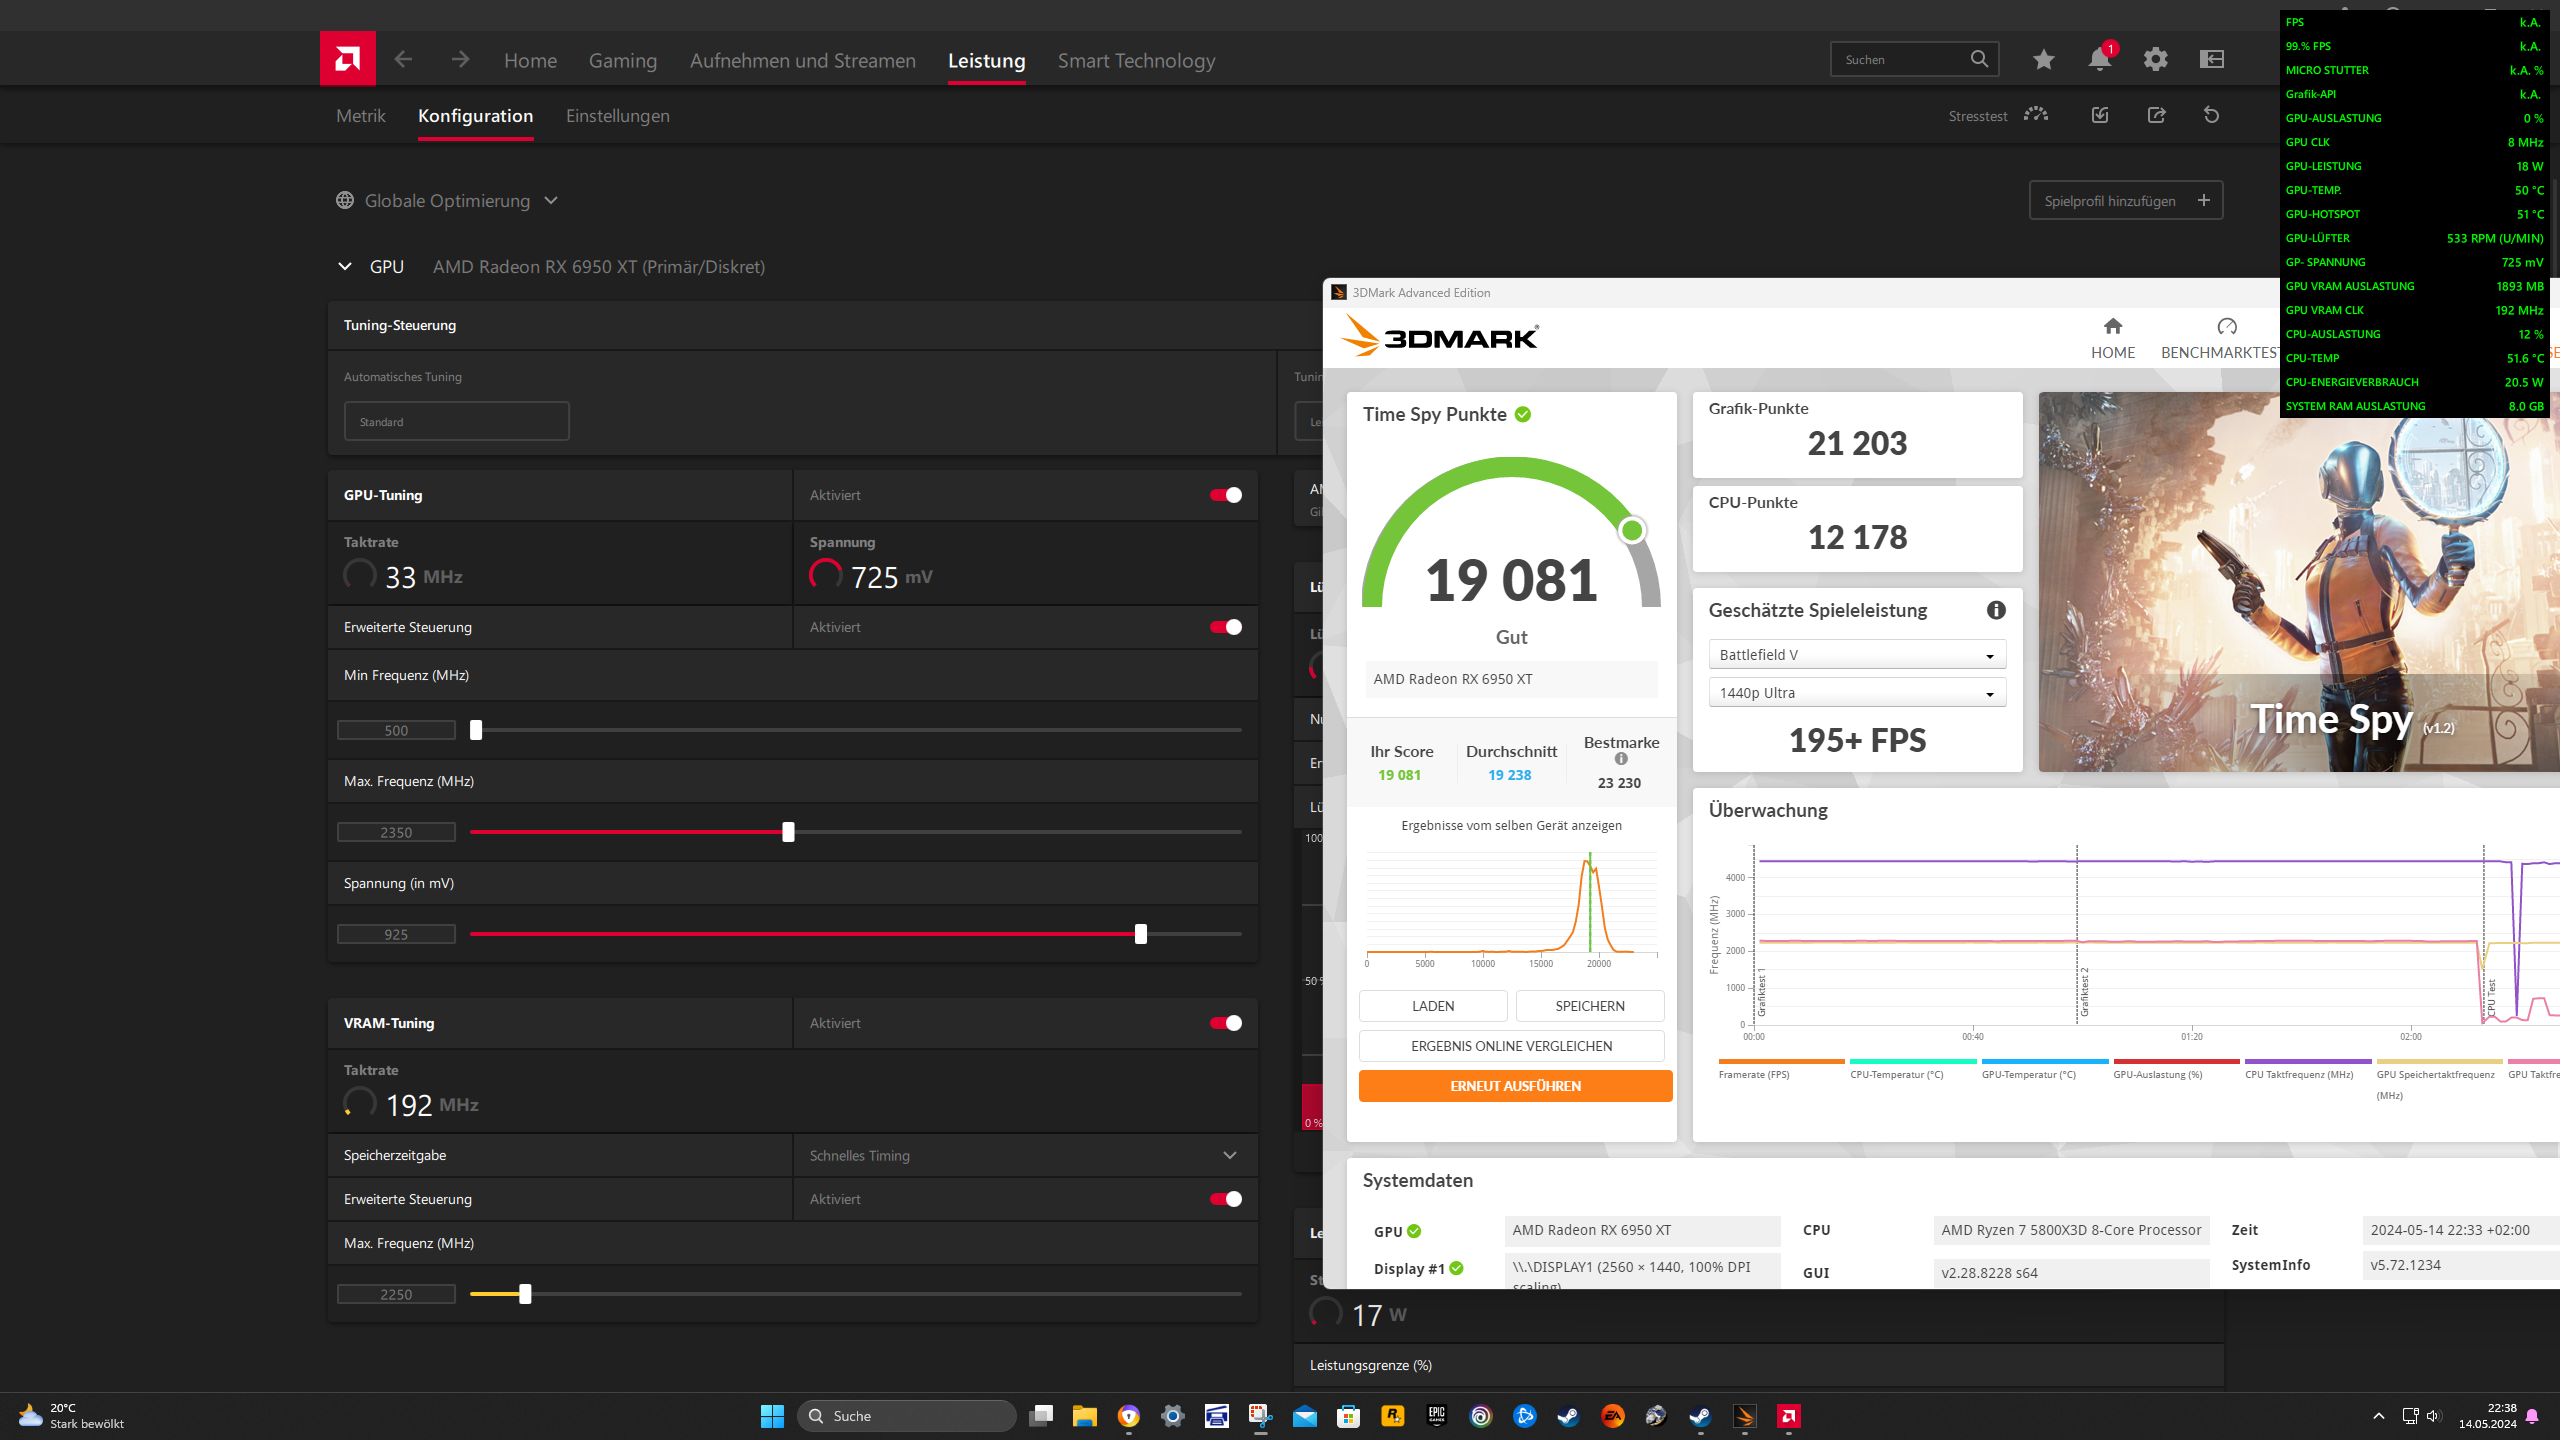Toggle GPU Erweiterte Steuerung switch
This screenshot has width=2560, height=1440.
click(x=1226, y=627)
